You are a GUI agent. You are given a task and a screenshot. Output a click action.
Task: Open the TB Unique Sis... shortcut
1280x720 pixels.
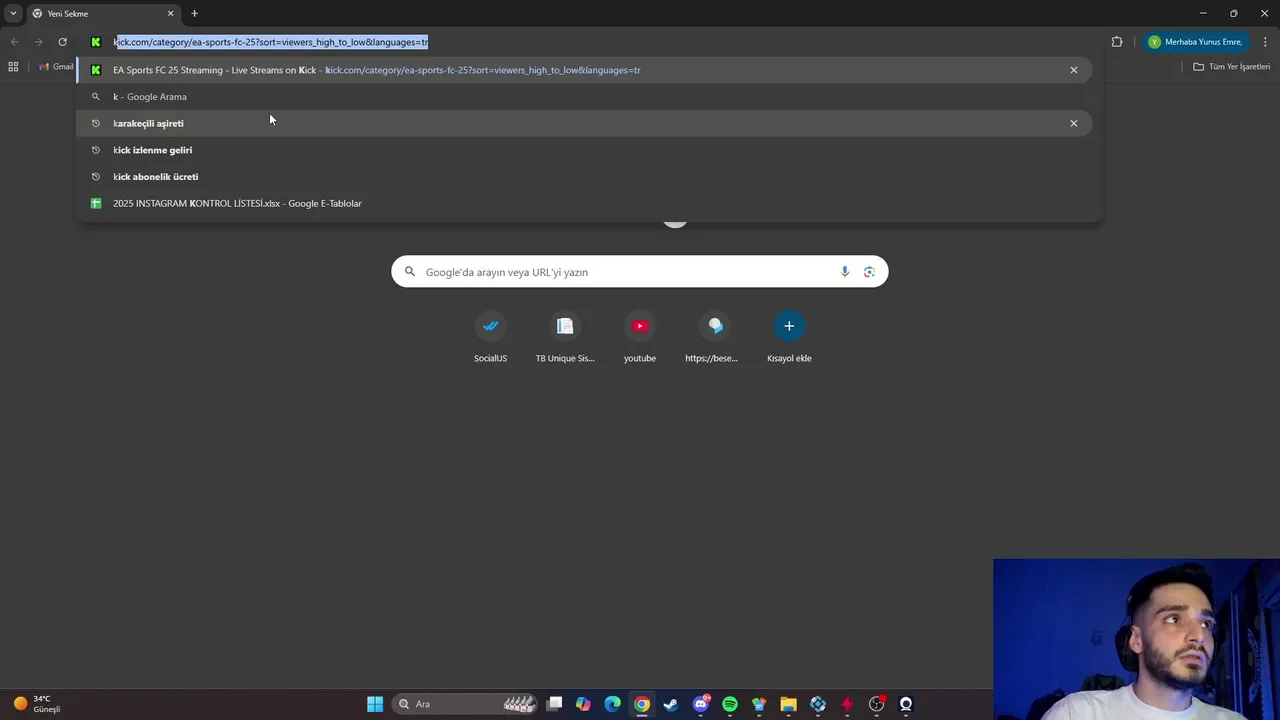(x=565, y=337)
